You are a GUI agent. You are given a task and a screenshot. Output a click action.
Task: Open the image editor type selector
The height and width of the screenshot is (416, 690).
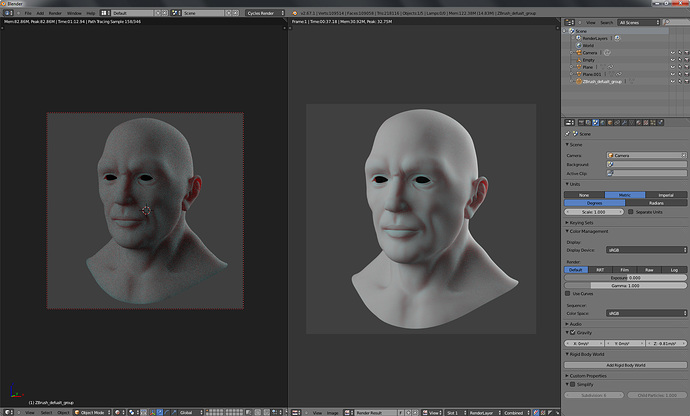[x=297, y=412]
